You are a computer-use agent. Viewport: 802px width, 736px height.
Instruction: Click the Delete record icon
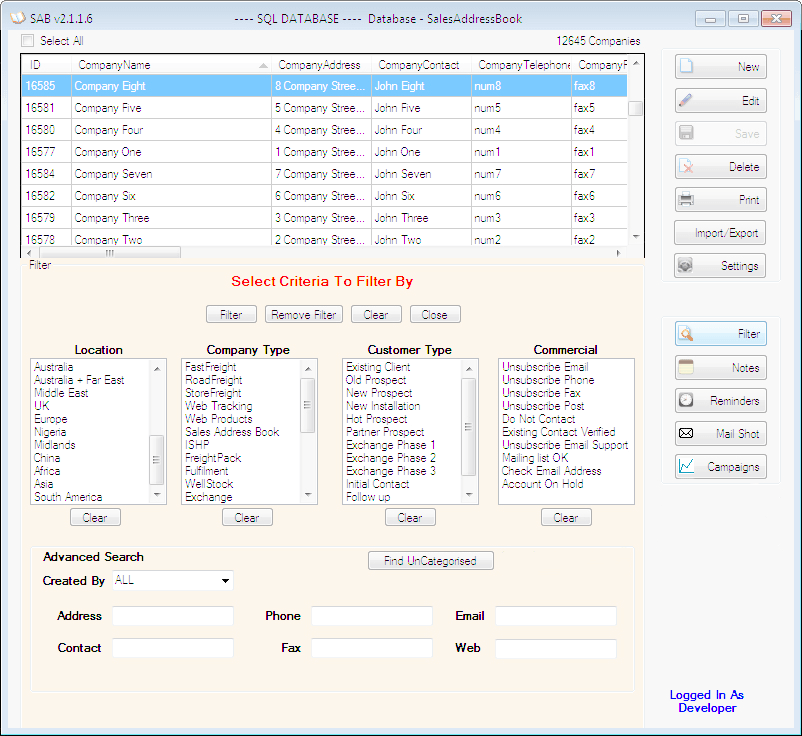tap(686, 166)
